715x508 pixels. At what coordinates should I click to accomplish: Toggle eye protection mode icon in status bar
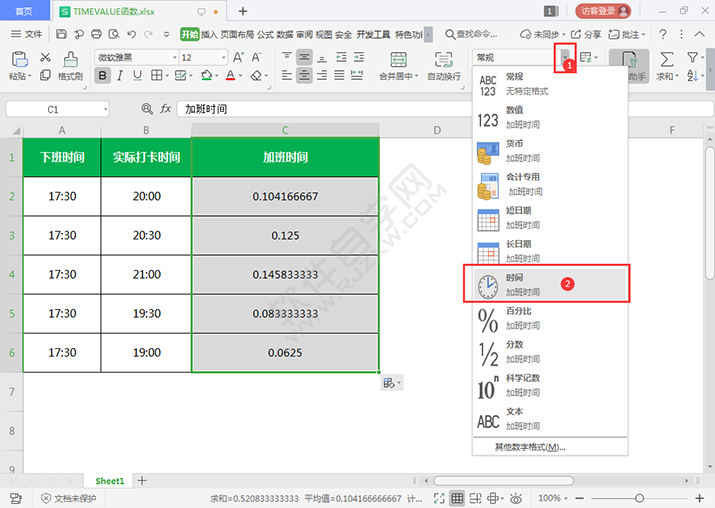(x=516, y=498)
